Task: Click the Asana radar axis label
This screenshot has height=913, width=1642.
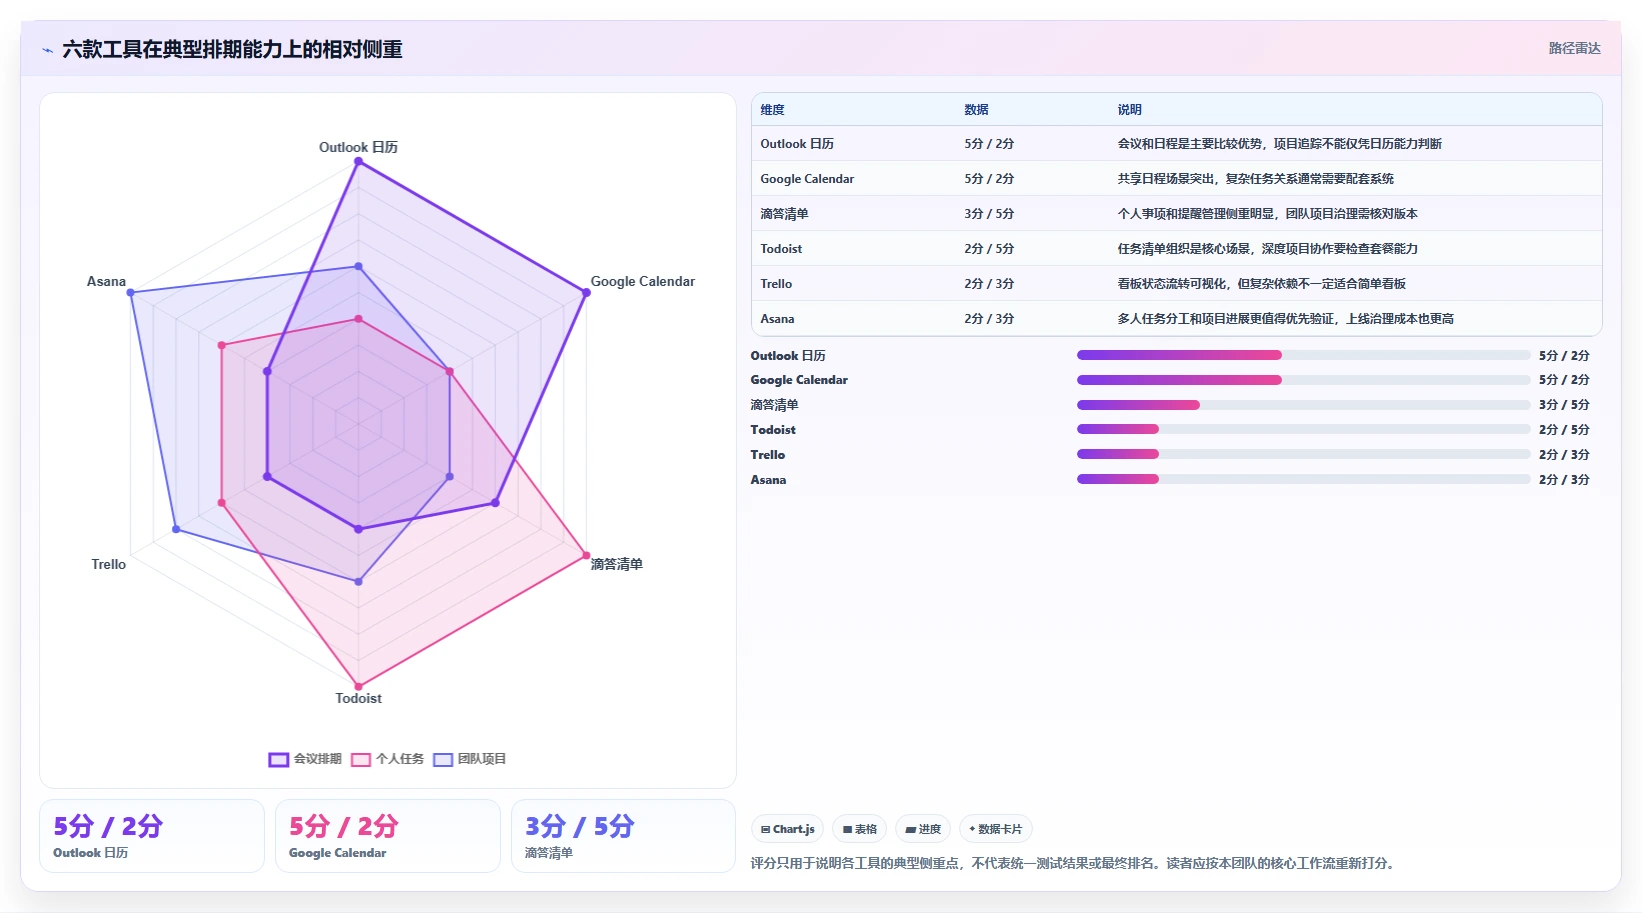Action: (x=106, y=282)
